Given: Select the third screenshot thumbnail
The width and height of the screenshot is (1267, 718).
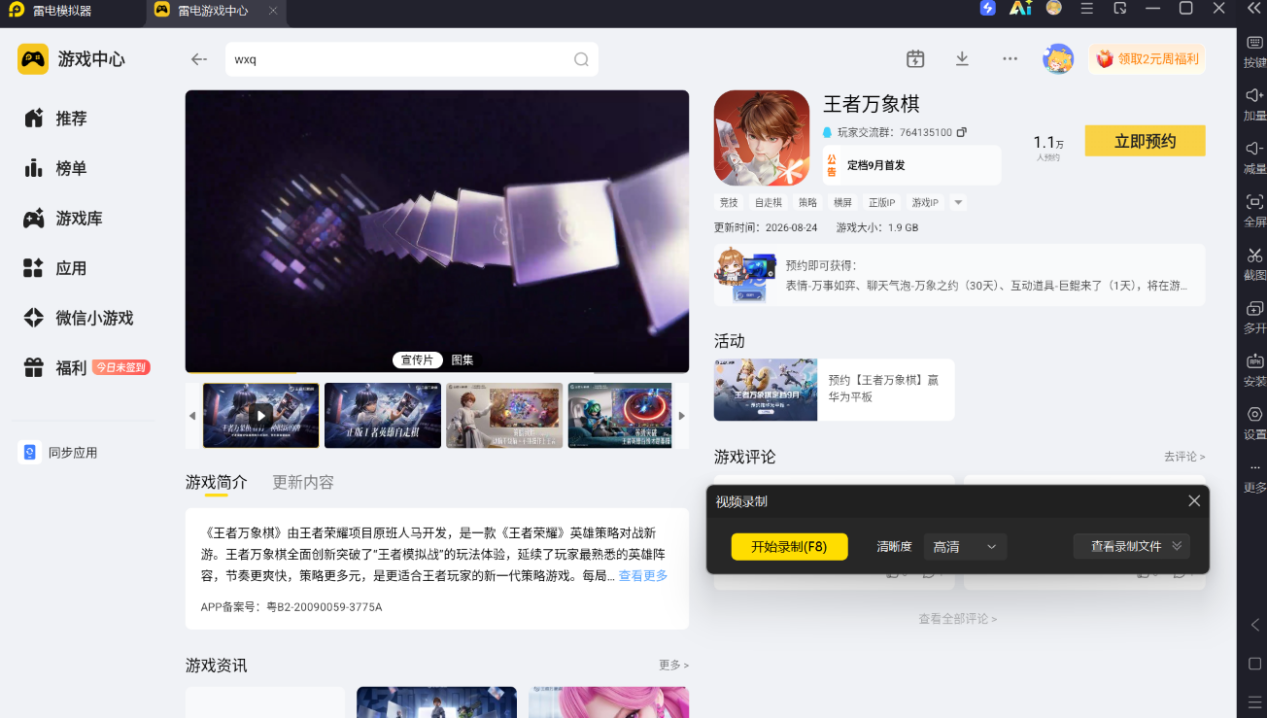Looking at the screenshot, I should coord(504,415).
